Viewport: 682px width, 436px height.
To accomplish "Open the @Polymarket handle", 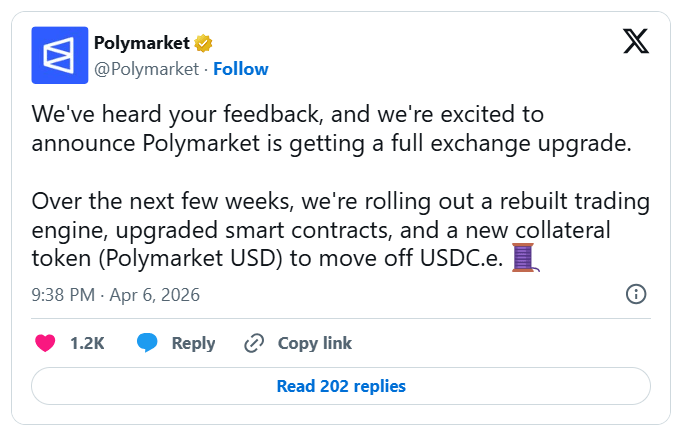I will 146,69.
